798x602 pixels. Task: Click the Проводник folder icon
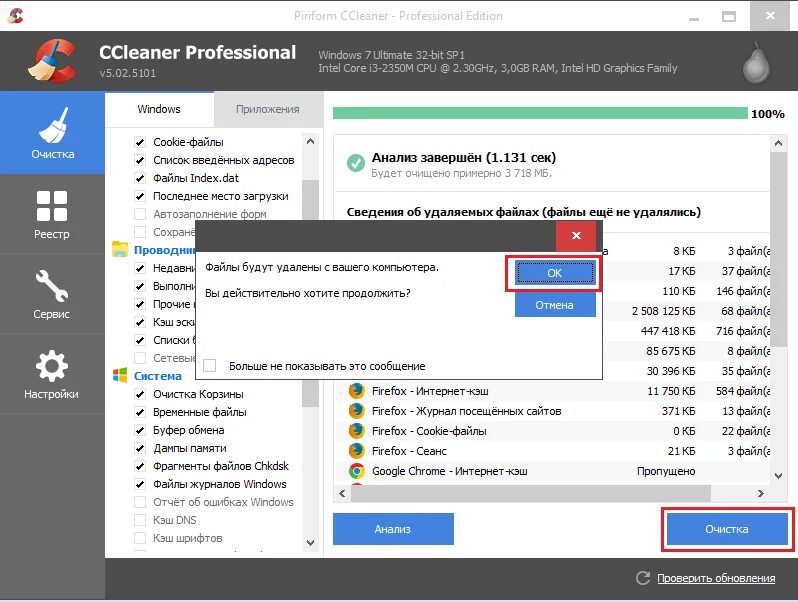click(120, 249)
